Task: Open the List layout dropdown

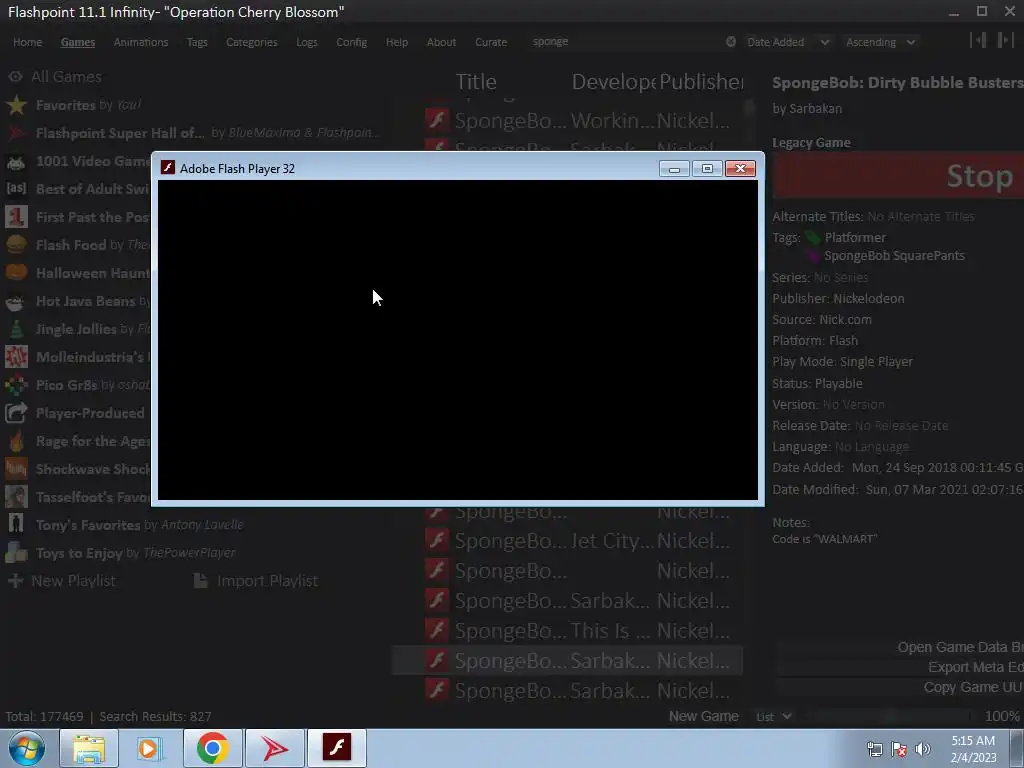Action: pyautogui.click(x=774, y=716)
